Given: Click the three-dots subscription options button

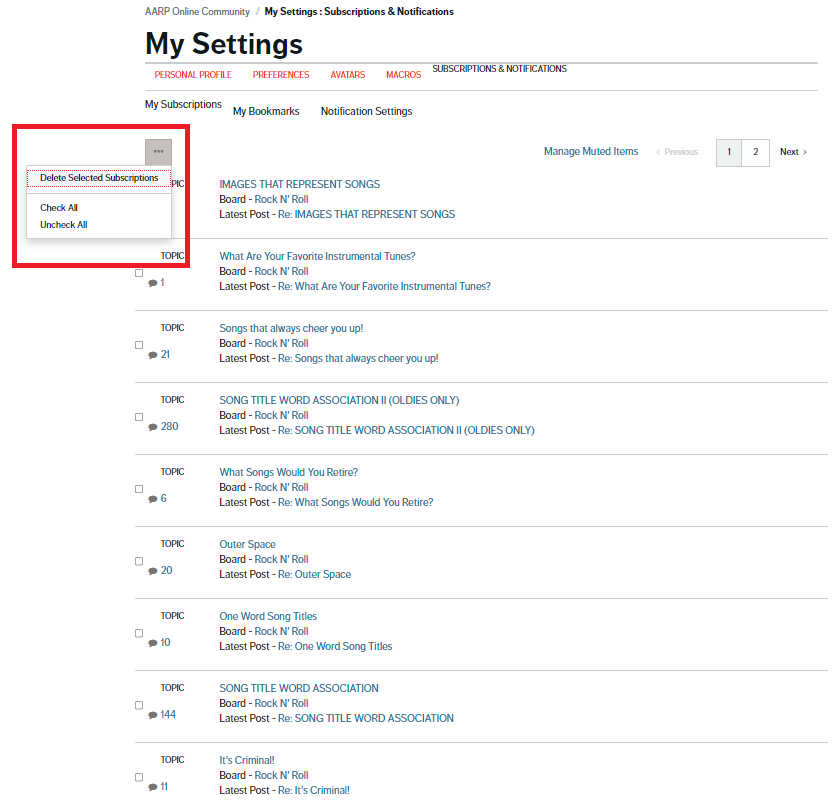Looking at the screenshot, I should pos(158,151).
